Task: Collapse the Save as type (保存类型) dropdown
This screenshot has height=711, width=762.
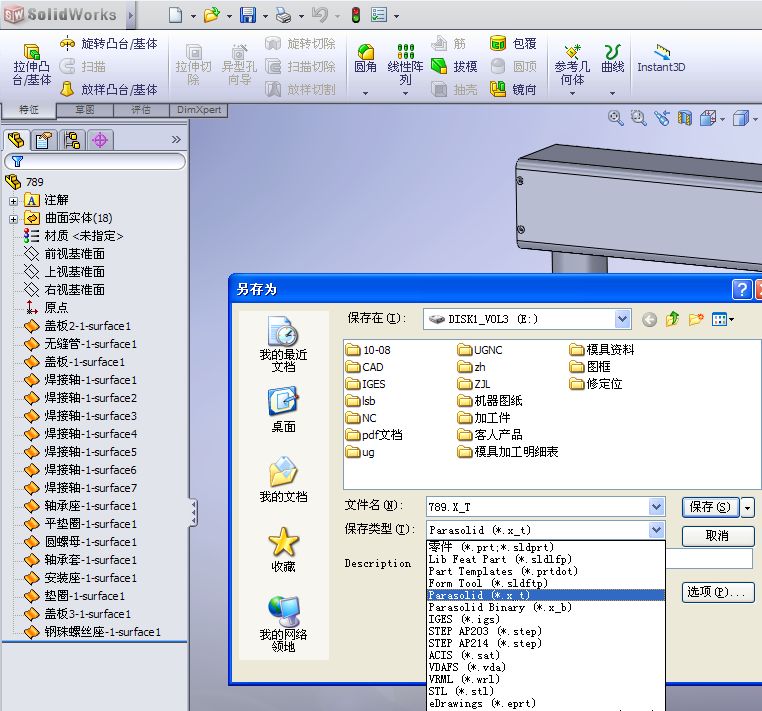Action: click(x=656, y=530)
